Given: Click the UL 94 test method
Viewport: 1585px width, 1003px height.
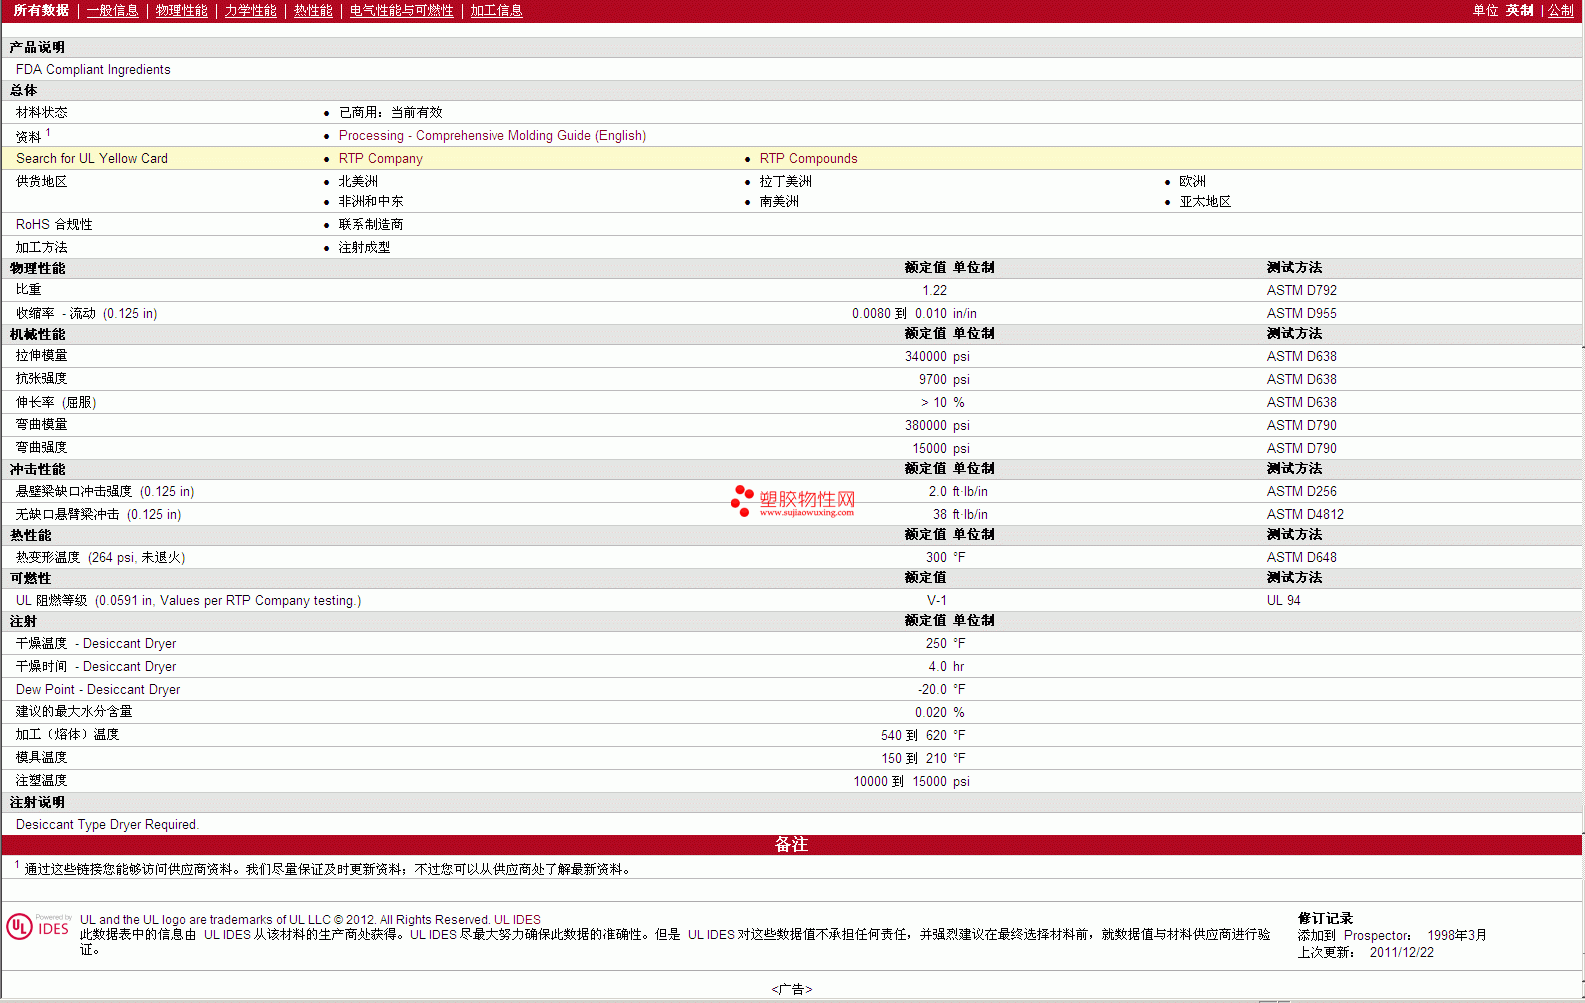Looking at the screenshot, I should pos(1283,601).
